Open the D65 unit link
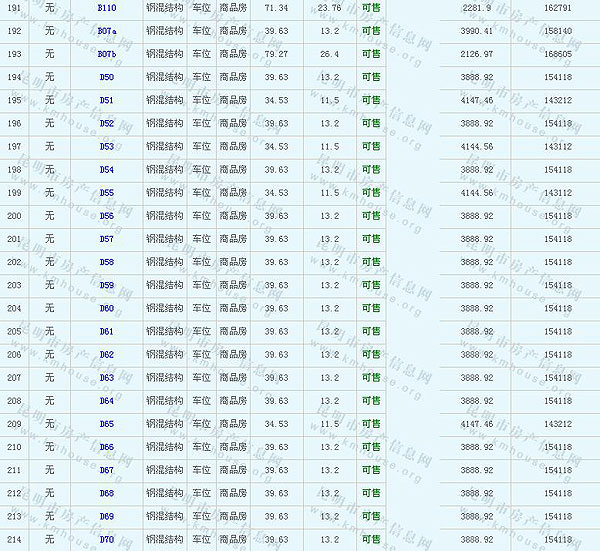Image resolution: width=600 pixels, height=551 pixels. (107, 424)
